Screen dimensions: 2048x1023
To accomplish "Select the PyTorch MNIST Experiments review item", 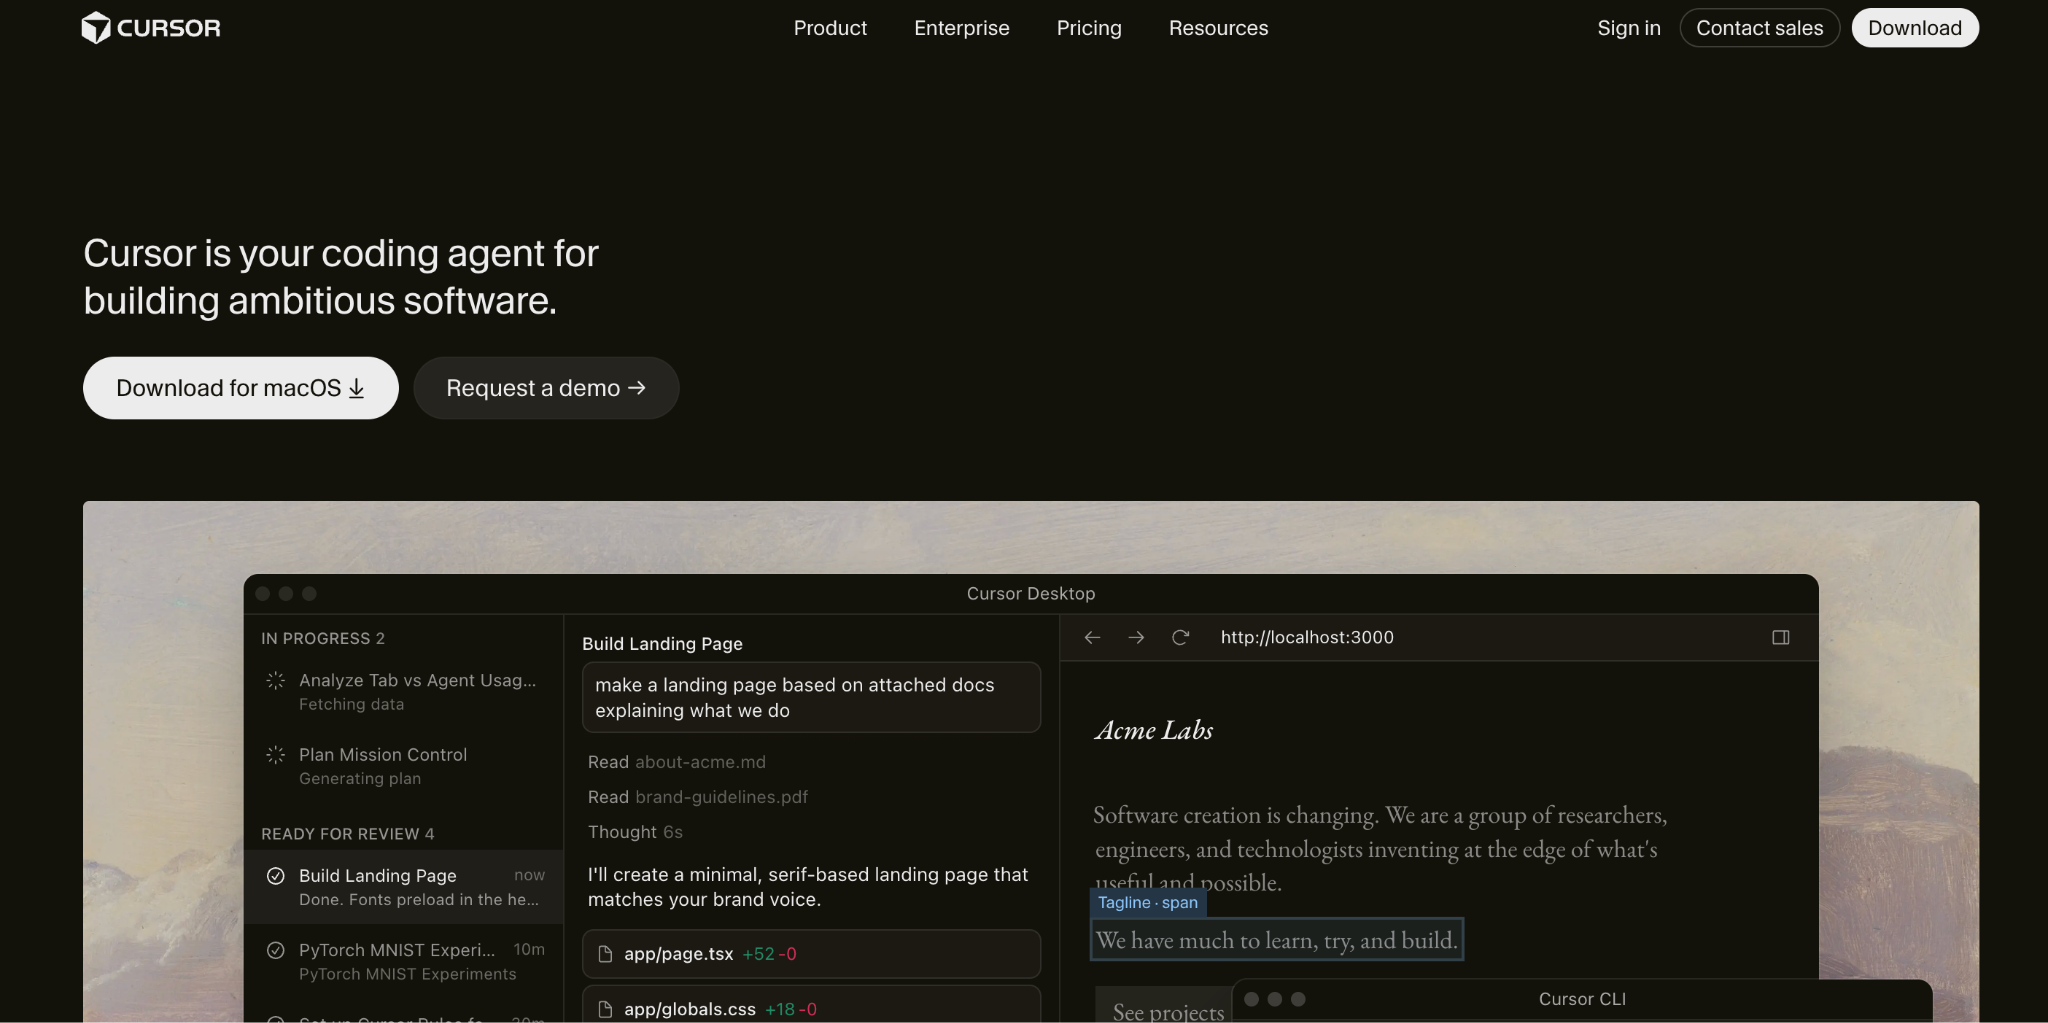I will (x=404, y=961).
